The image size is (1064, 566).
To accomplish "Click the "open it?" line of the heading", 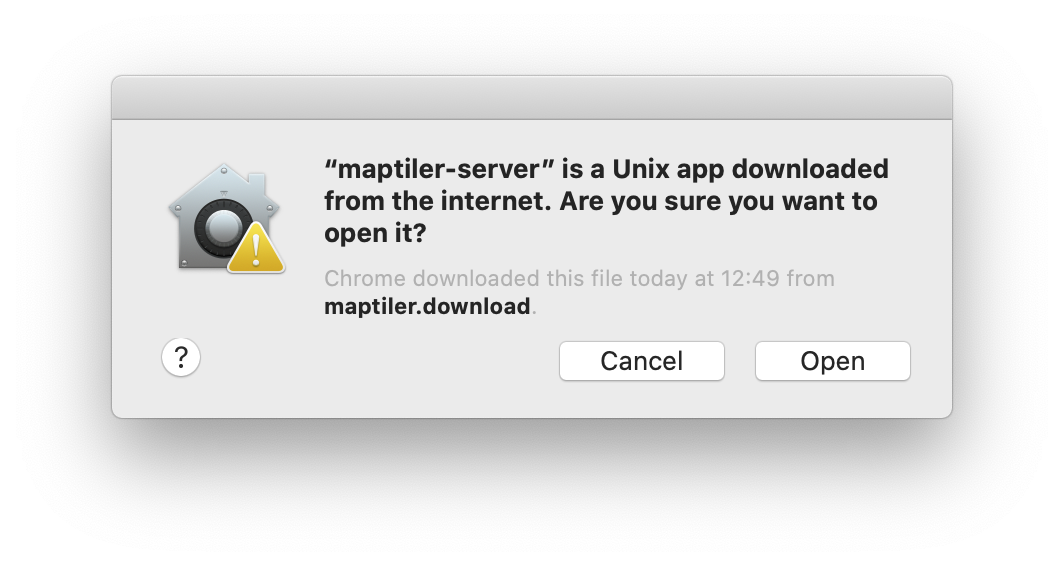I will [375, 234].
